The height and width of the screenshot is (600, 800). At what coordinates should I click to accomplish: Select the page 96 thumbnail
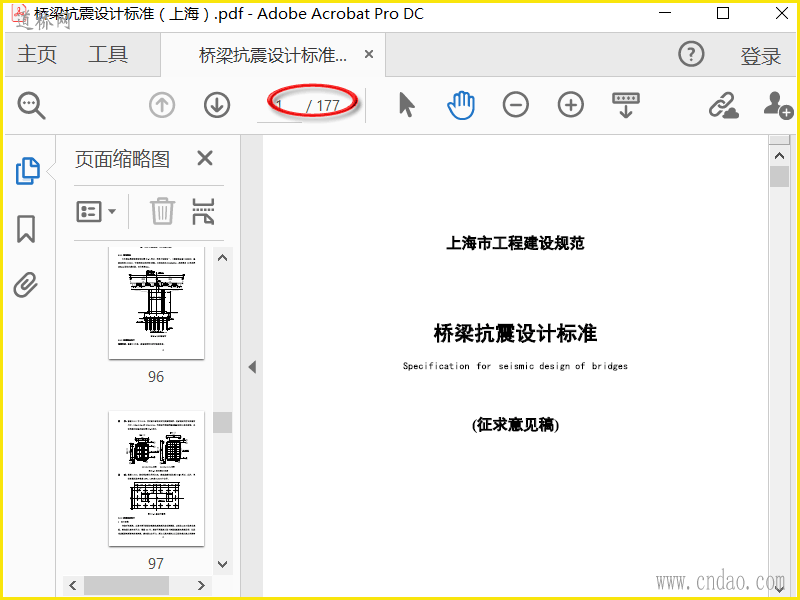click(156, 303)
